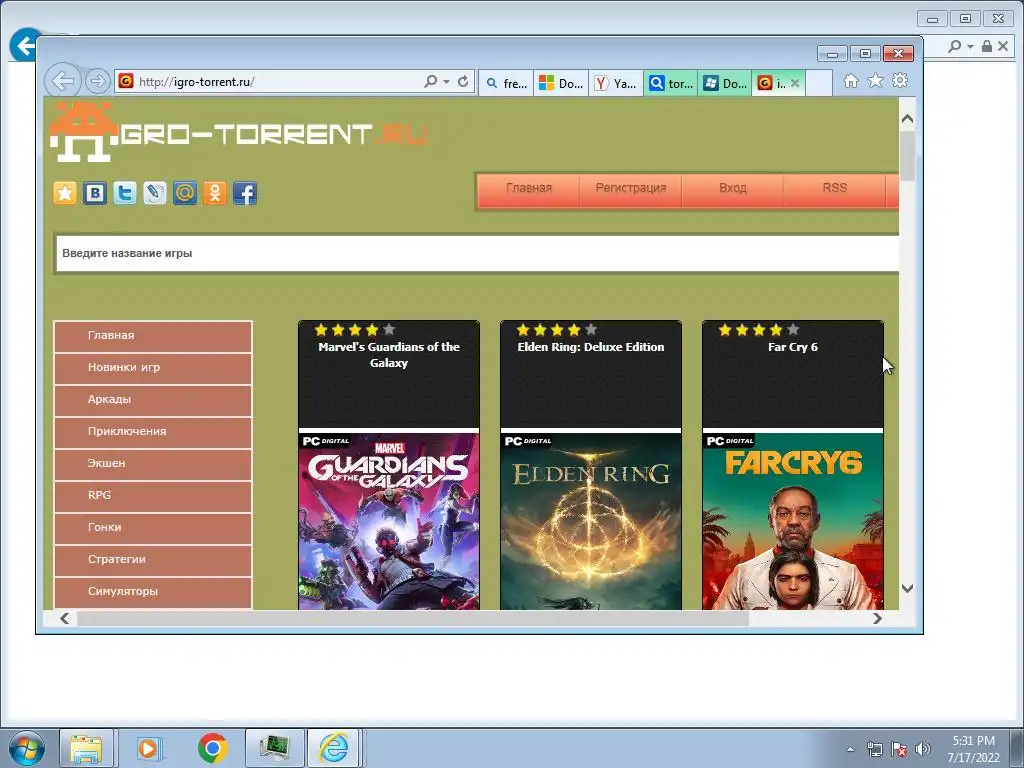1024x768 pixels.
Task: Click the page's vertical scrollbar down arrow
Action: point(907,588)
